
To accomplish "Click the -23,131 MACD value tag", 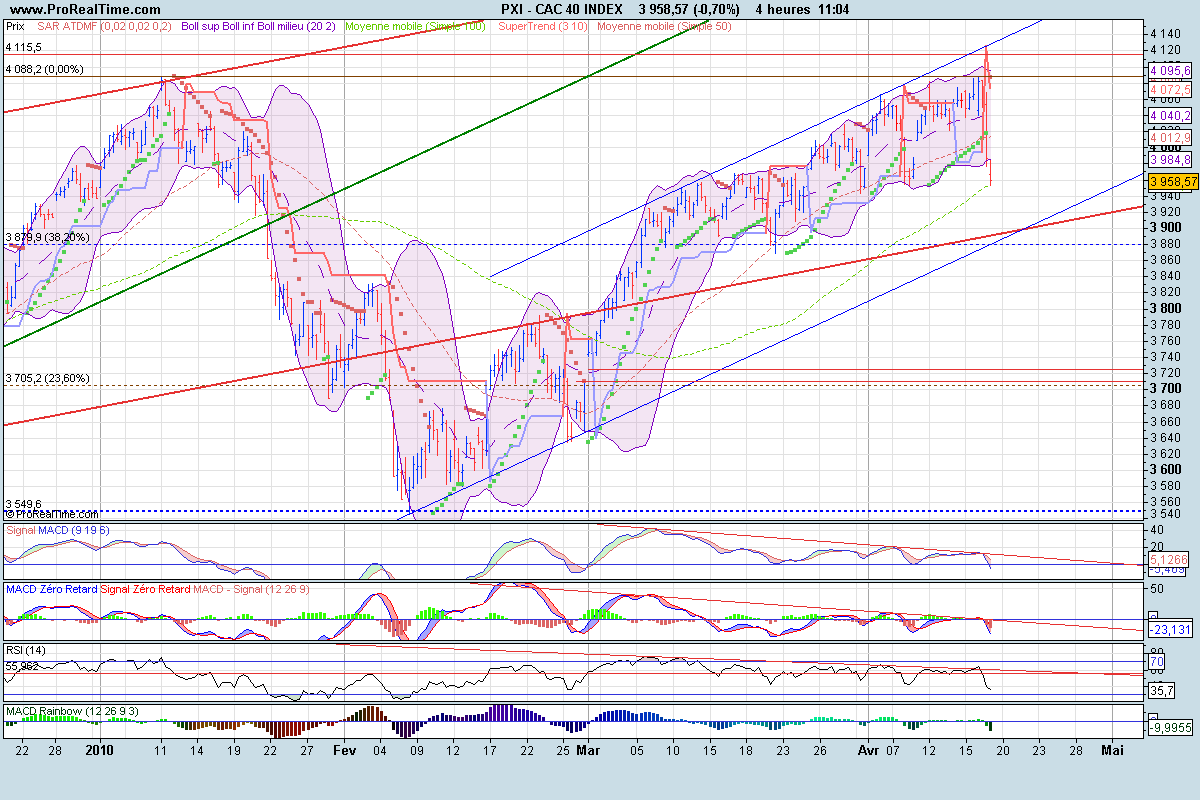I will click(1170, 630).
